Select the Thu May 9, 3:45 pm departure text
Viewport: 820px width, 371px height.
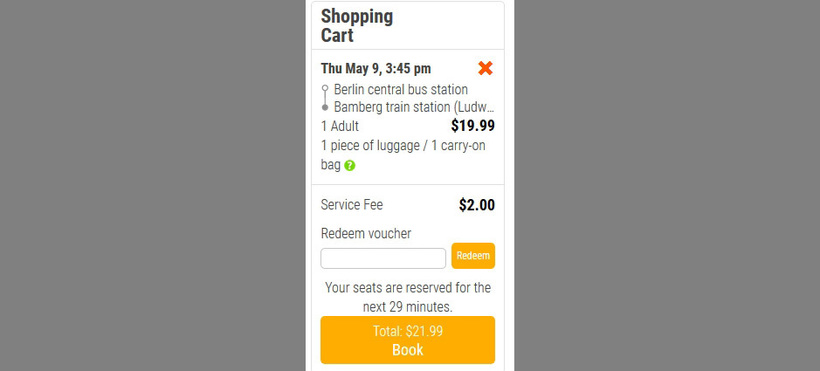coord(376,69)
